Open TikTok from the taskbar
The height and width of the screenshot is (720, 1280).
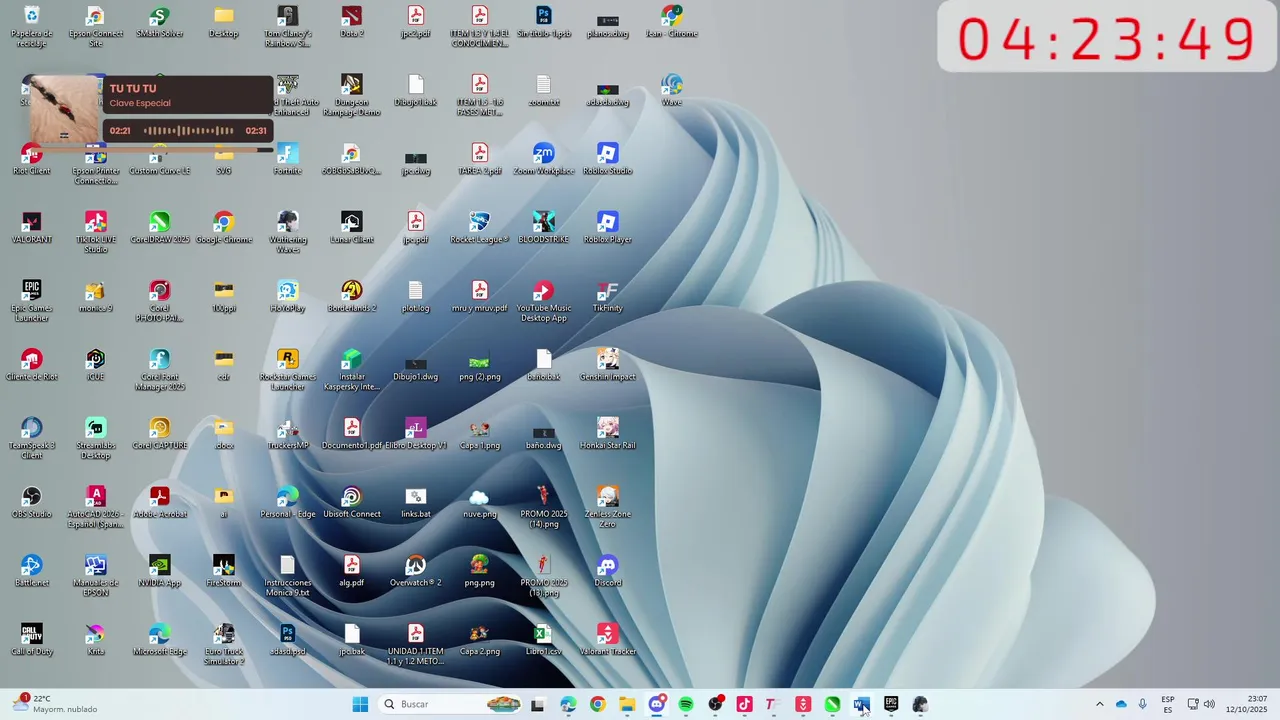pos(744,704)
